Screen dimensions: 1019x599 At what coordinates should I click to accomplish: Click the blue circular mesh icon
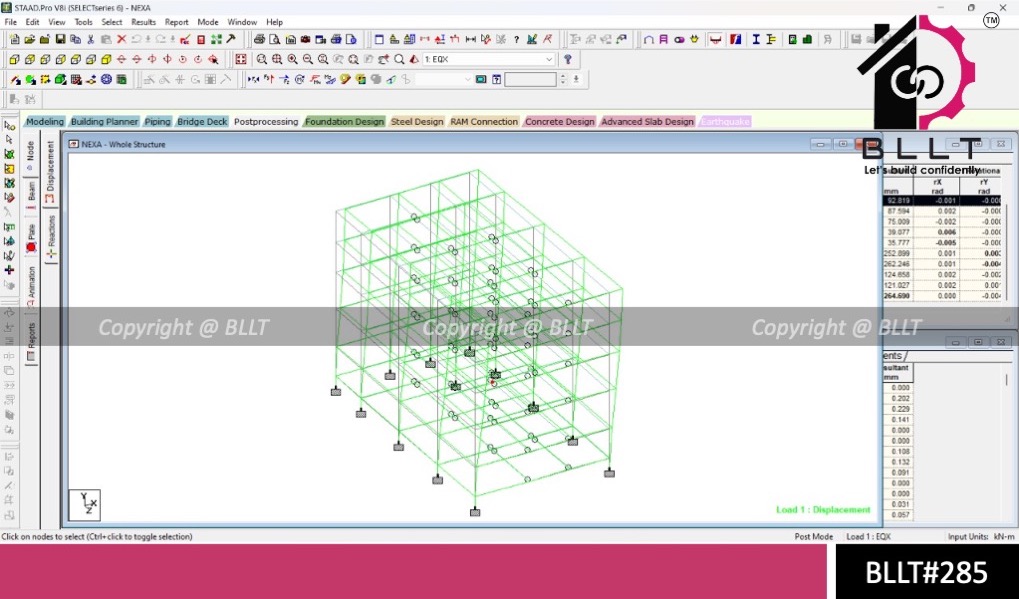106,79
